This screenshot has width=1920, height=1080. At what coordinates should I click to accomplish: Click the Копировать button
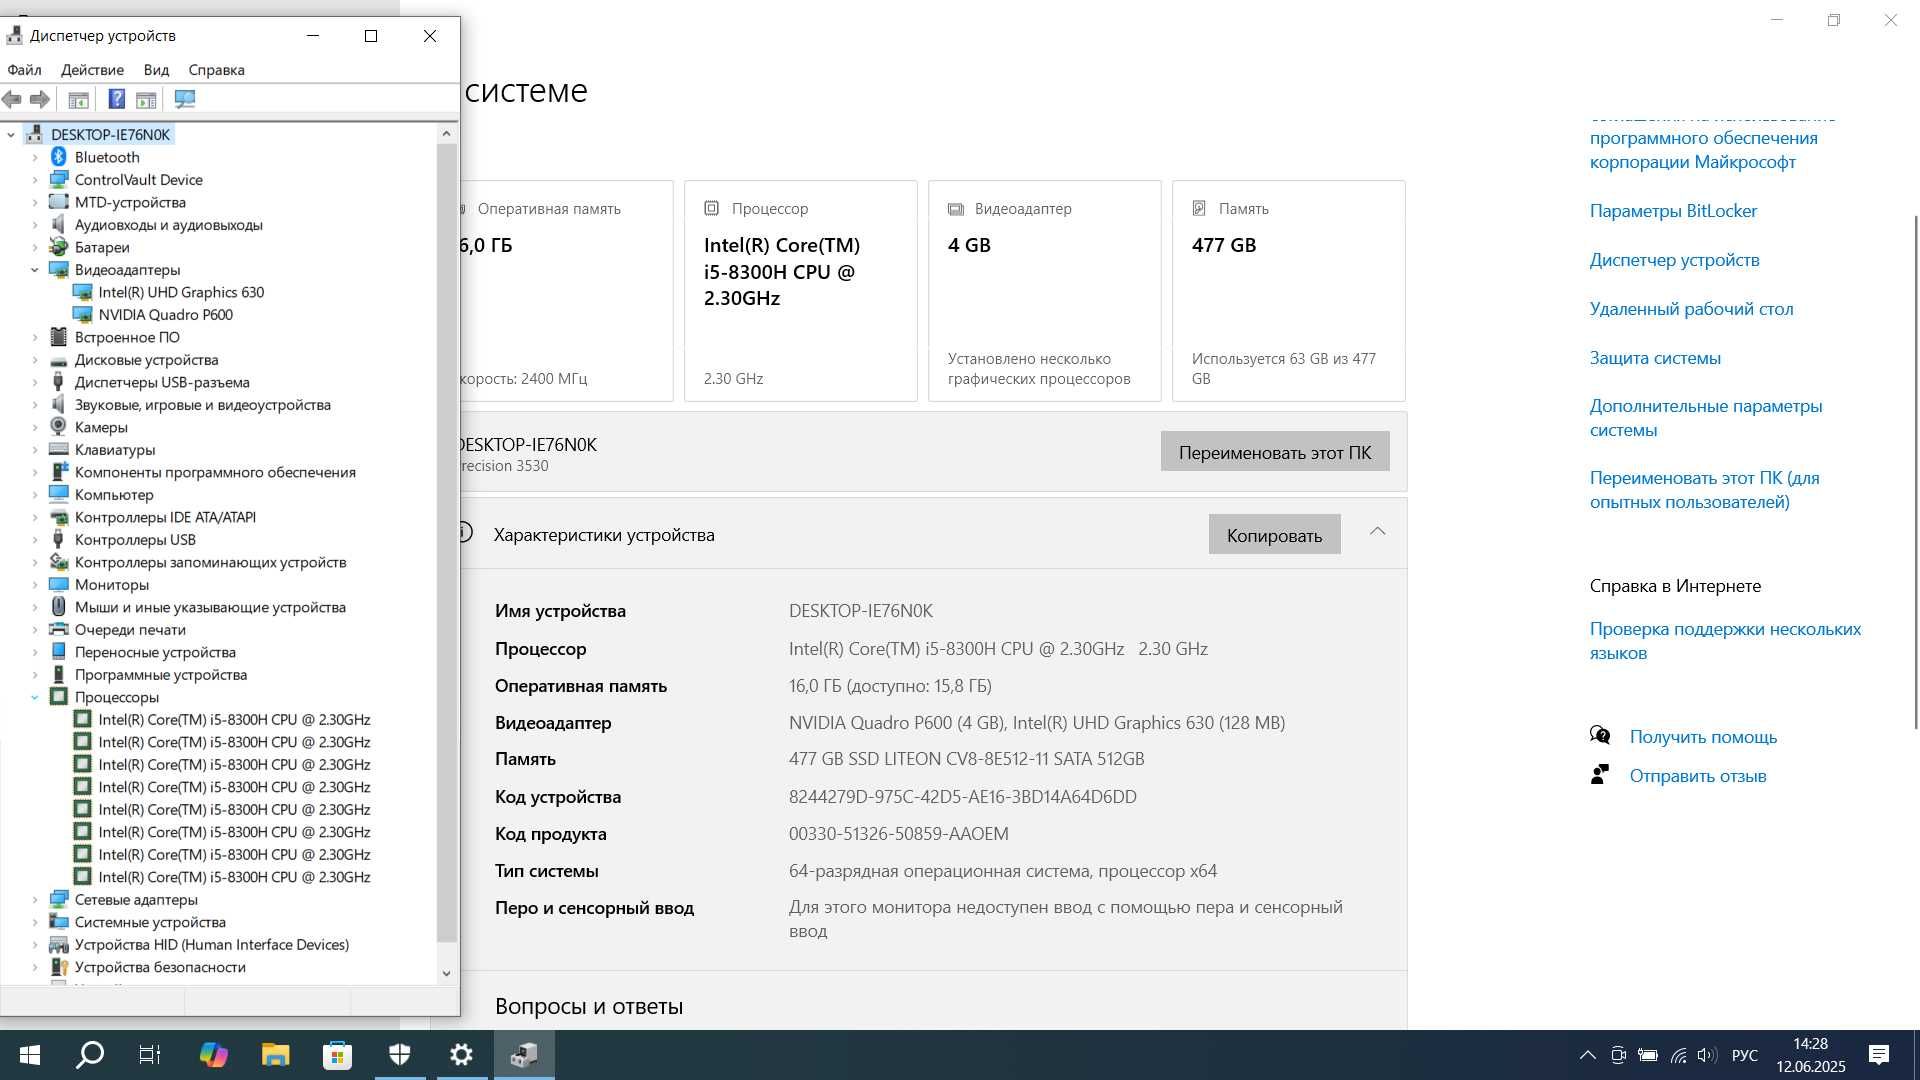[x=1274, y=535]
